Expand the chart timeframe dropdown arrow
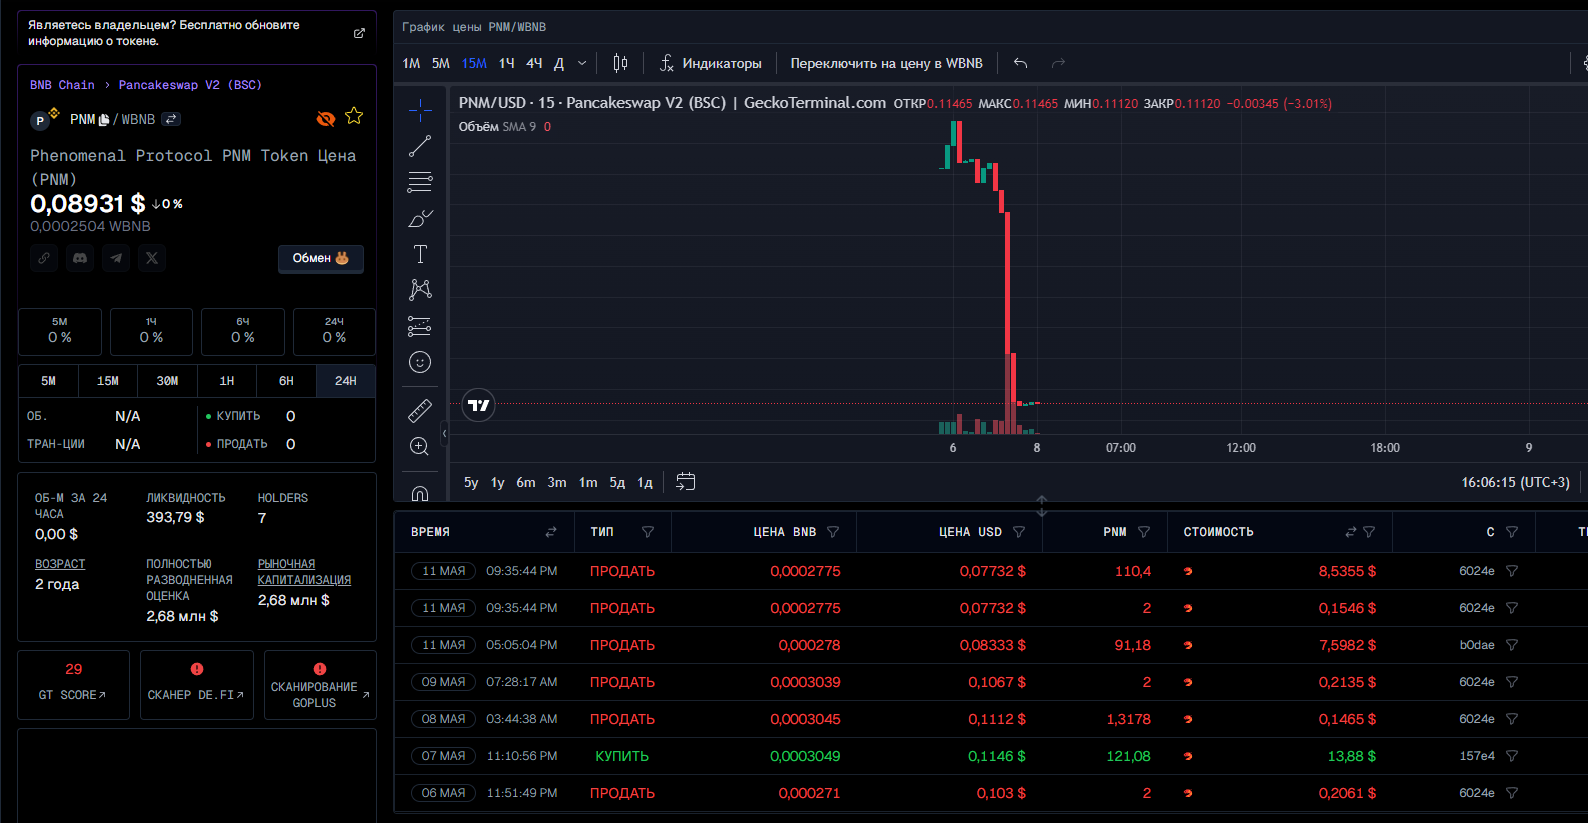 582,63
